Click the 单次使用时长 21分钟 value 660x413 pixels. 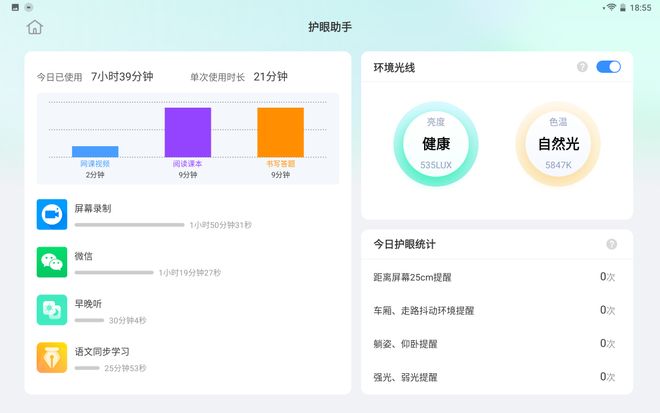click(270, 77)
